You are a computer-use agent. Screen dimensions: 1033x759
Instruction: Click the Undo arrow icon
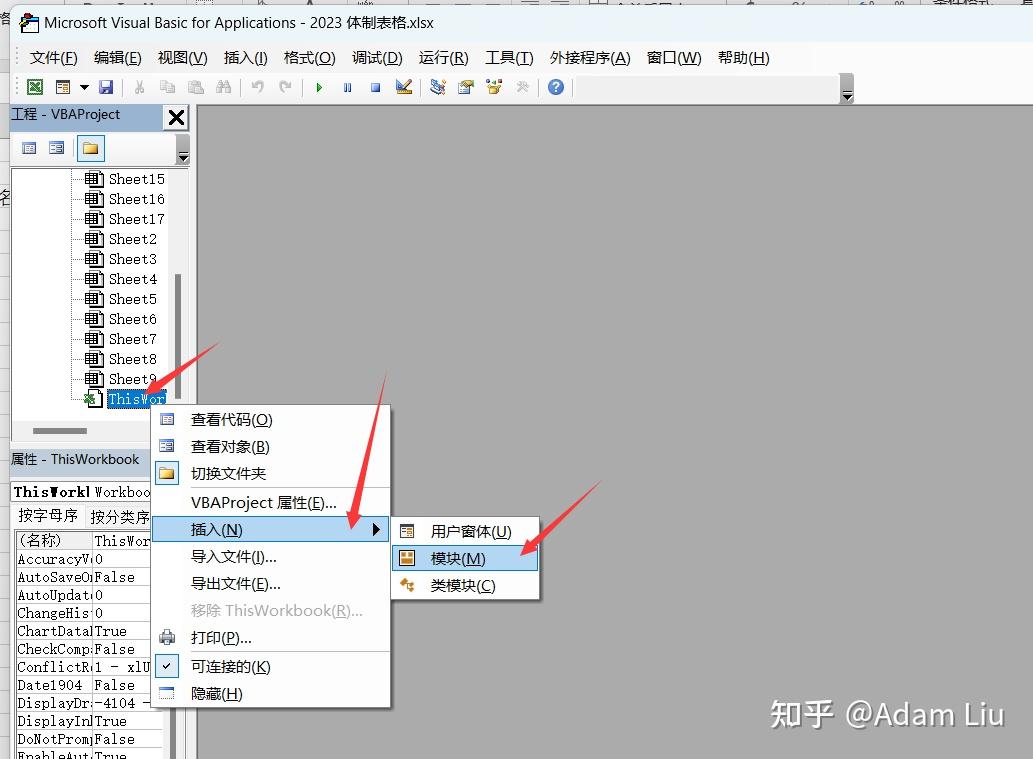[x=258, y=87]
